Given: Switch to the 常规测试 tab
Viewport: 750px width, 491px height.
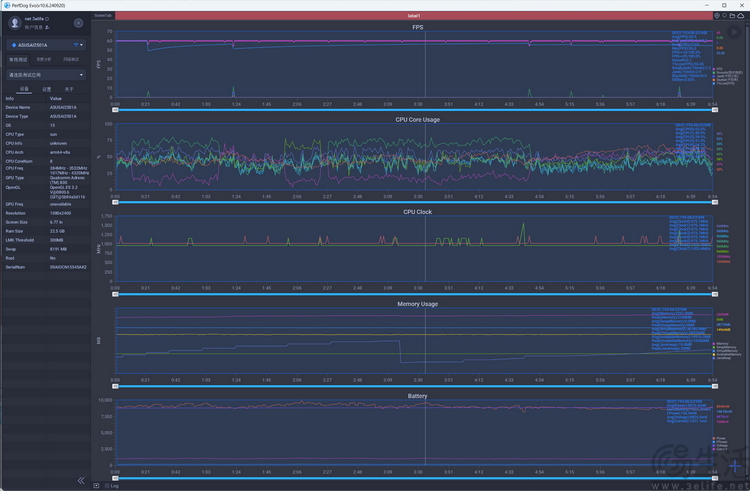Looking at the screenshot, I should tap(18, 60).
